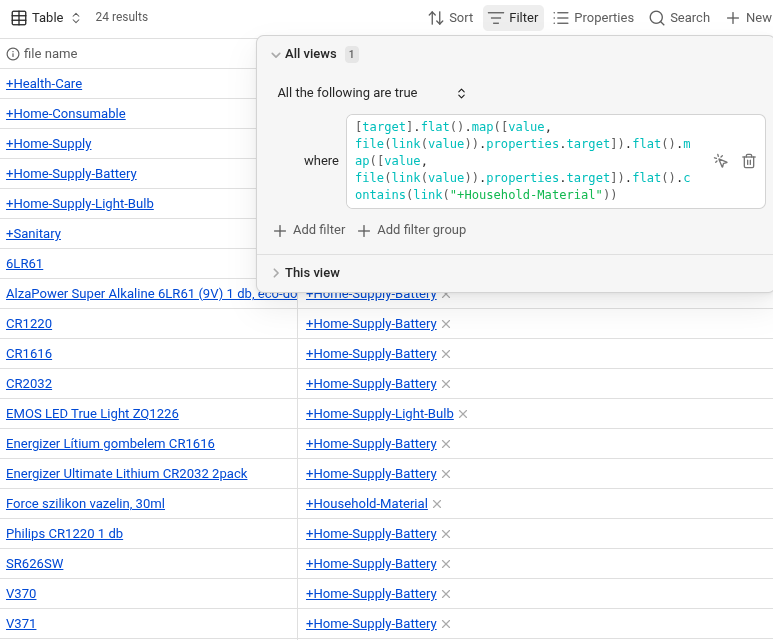Click the Search button
This screenshot has width=773, height=640.
click(x=679, y=18)
